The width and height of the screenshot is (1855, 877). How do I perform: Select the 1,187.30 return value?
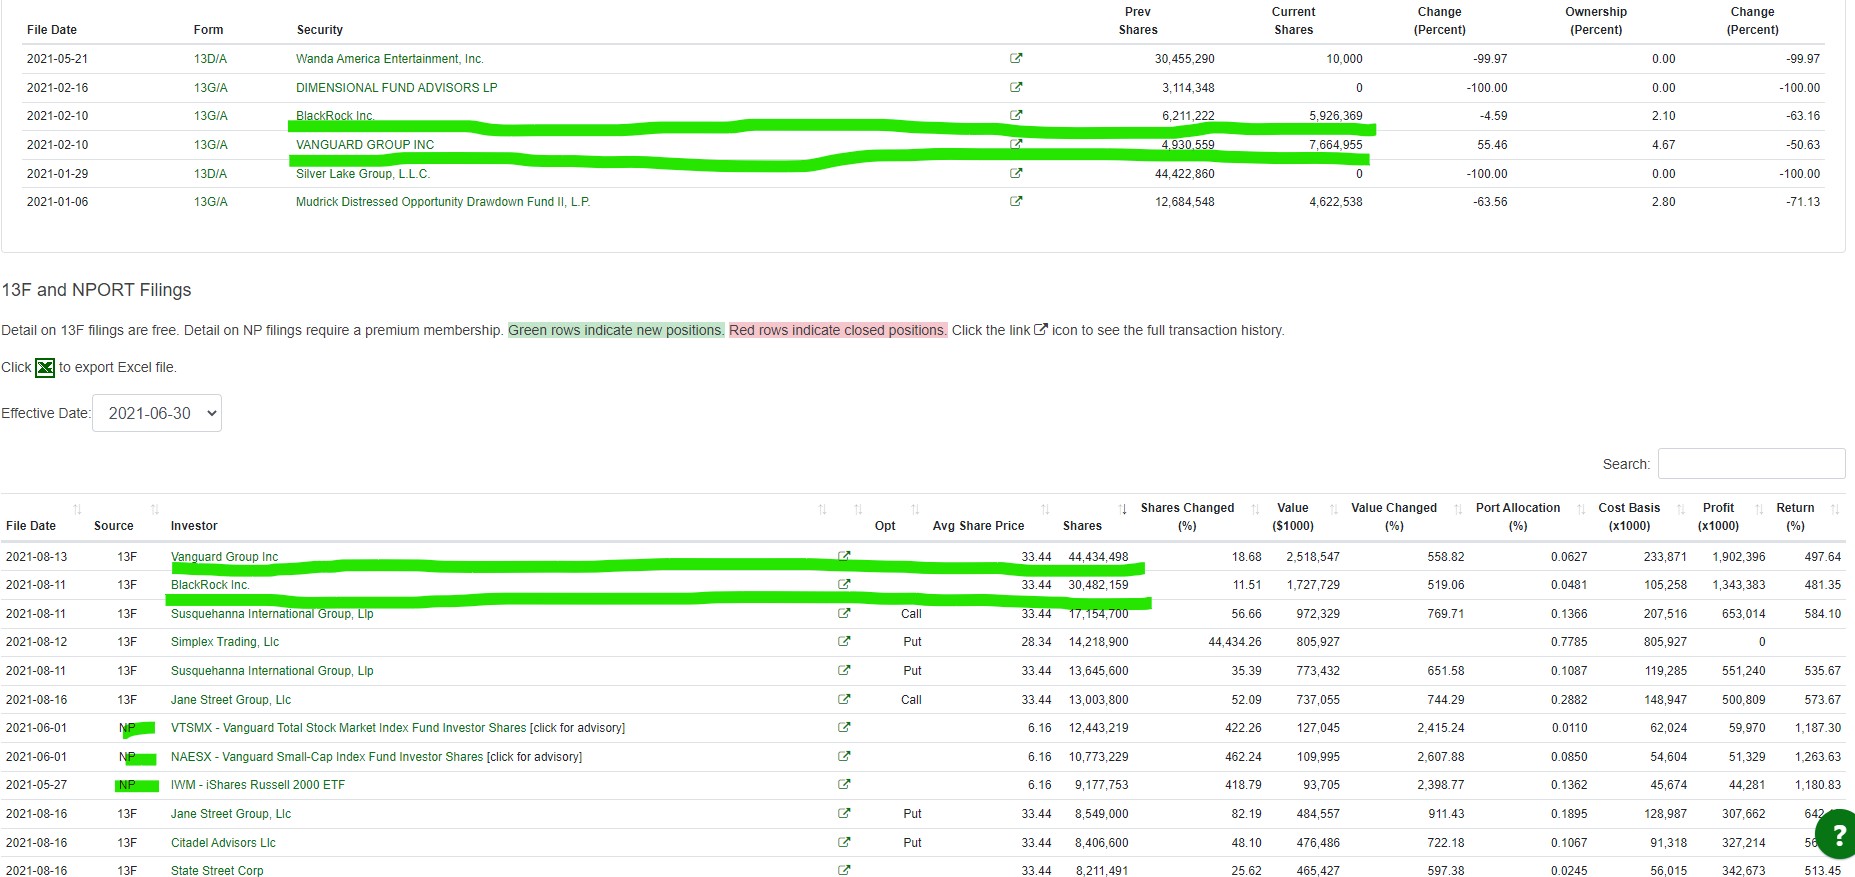coord(1817,728)
